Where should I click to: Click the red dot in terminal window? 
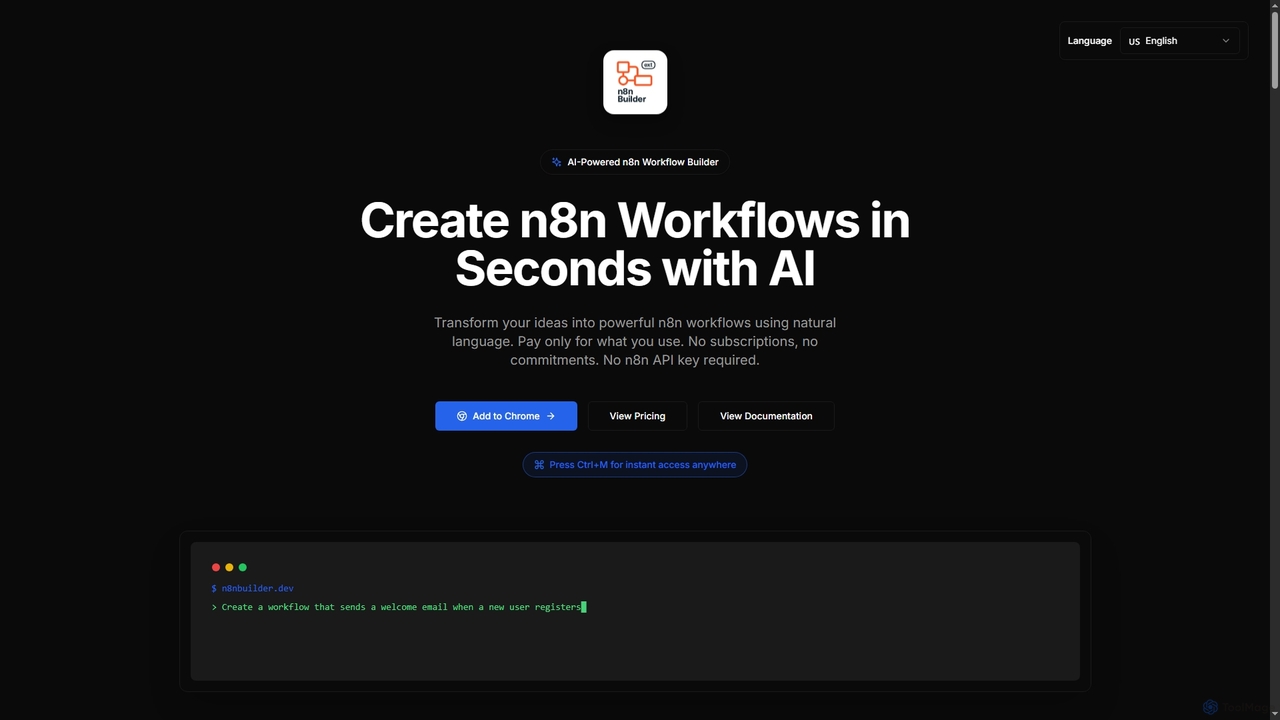216,567
